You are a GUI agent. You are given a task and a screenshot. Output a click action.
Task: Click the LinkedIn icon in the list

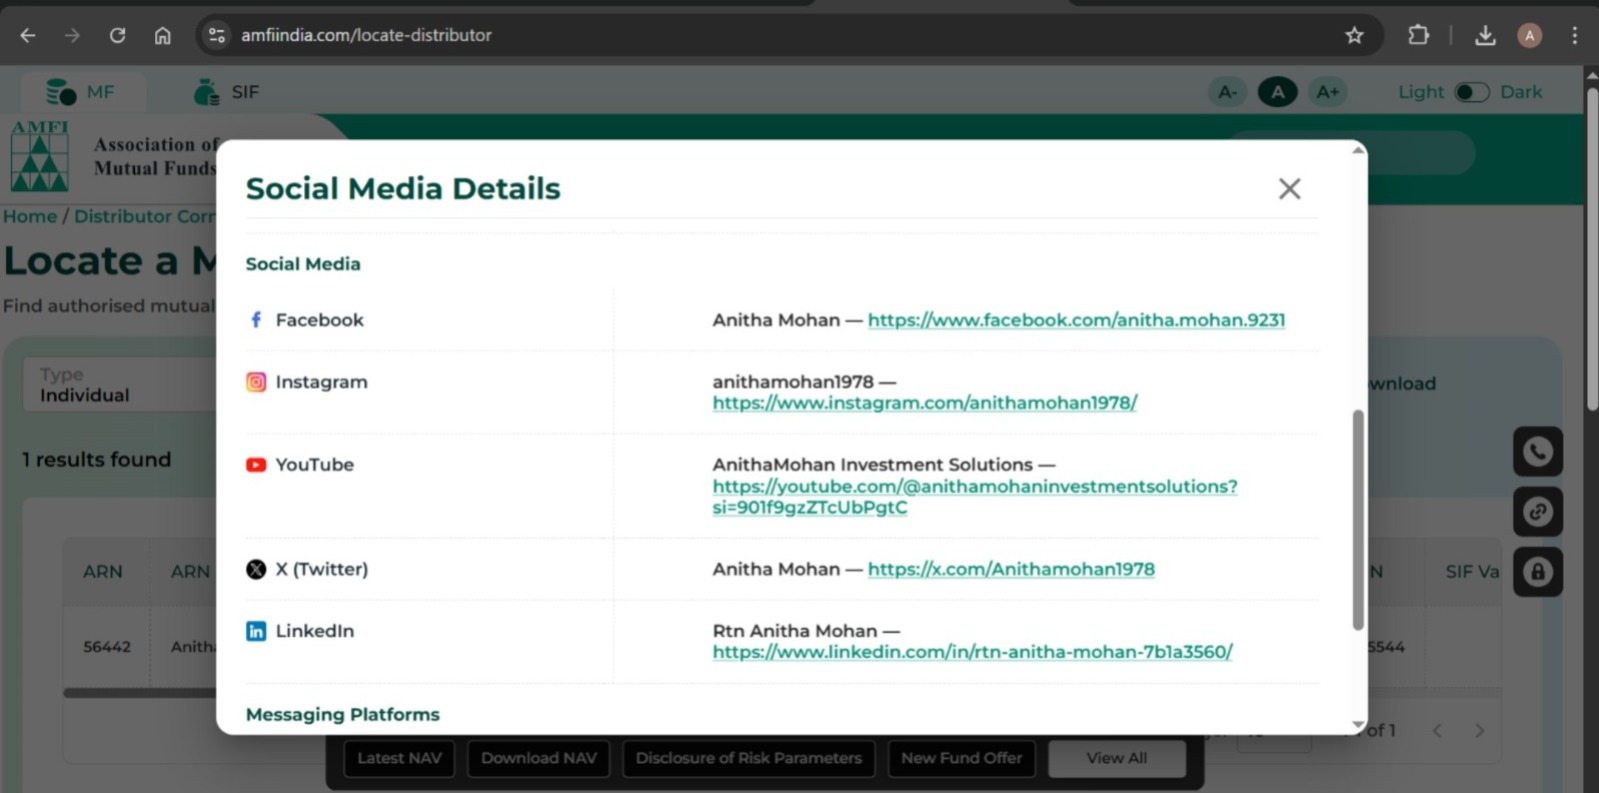[x=256, y=631]
